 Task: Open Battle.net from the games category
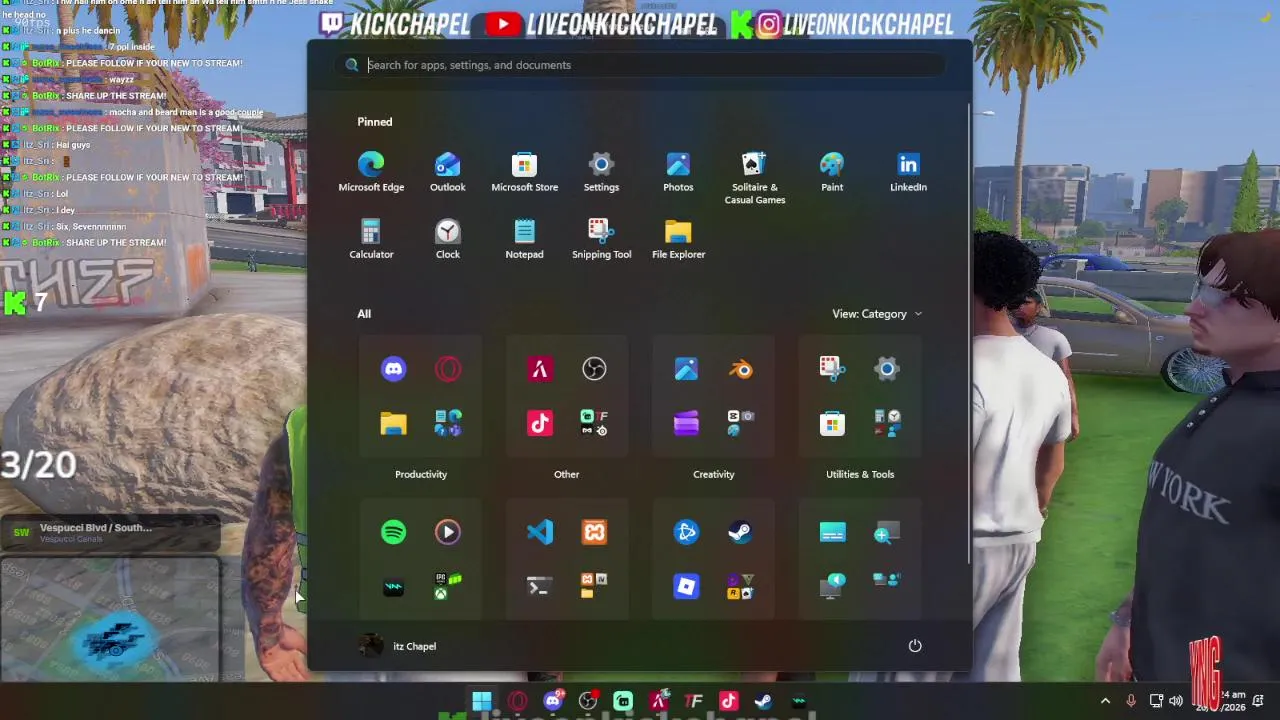[x=686, y=532]
